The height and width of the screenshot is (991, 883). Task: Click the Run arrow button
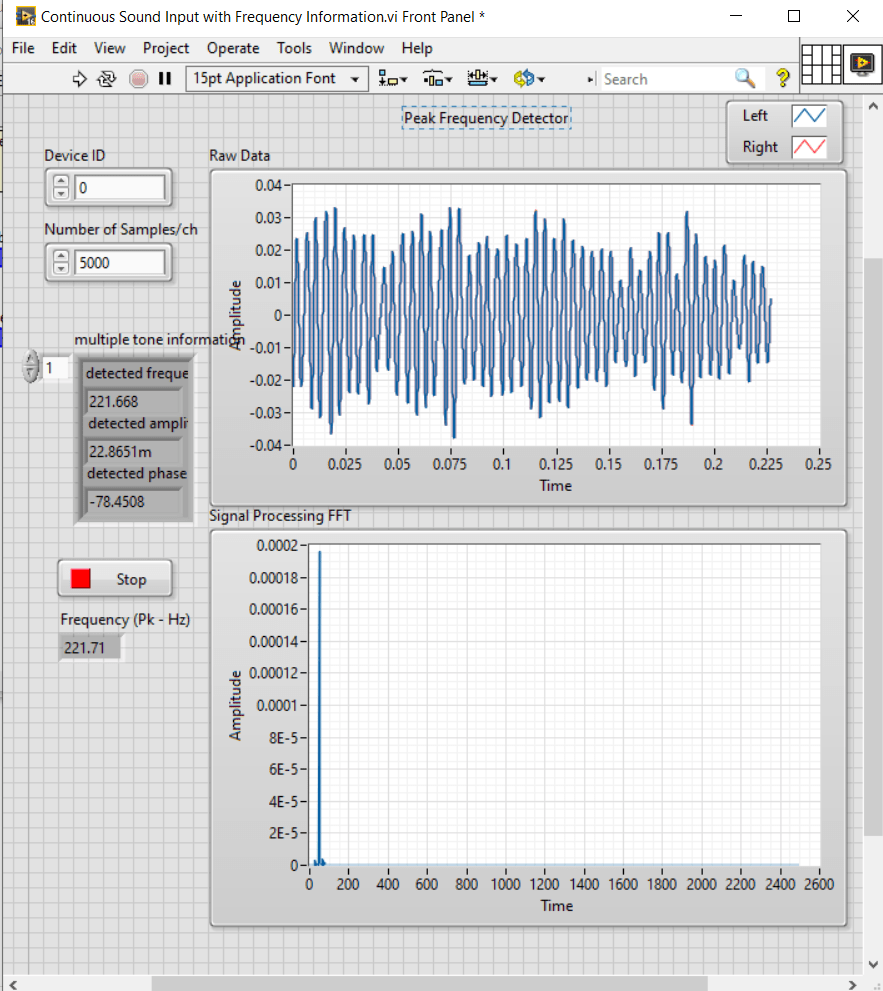[x=81, y=79]
